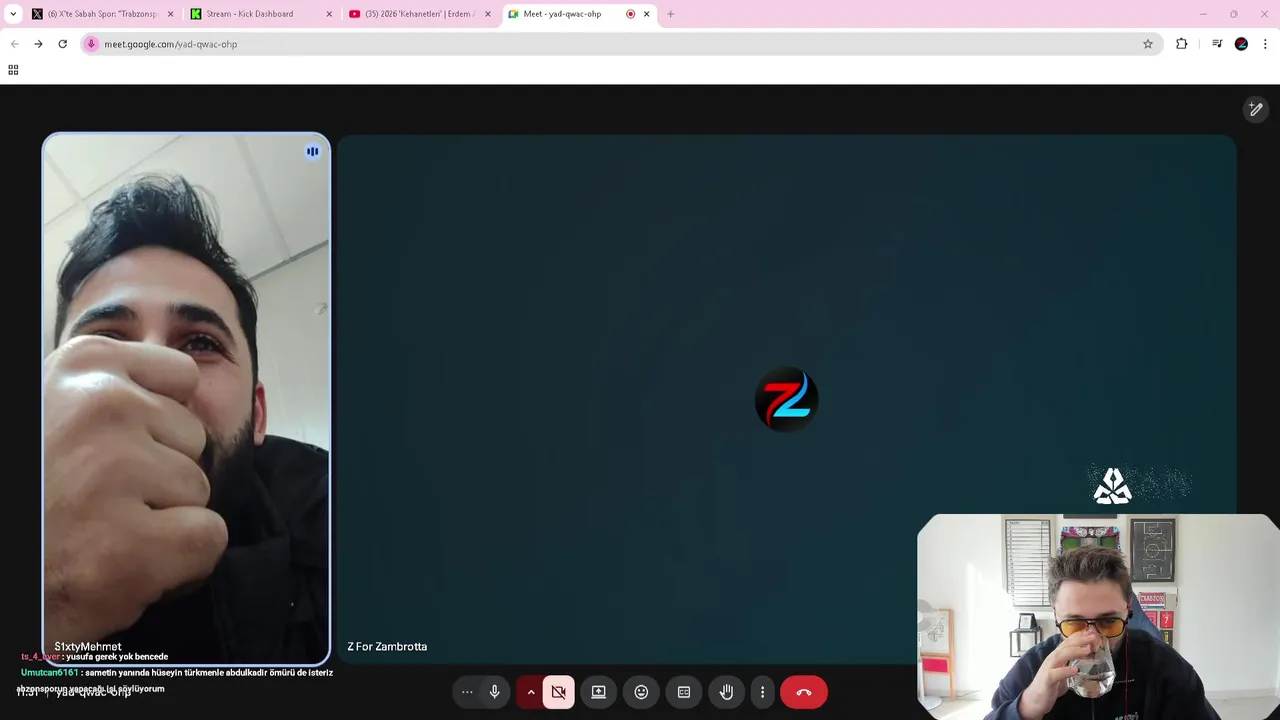
Task: Click the microphone permission icon in address bar
Action: tap(91, 44)
